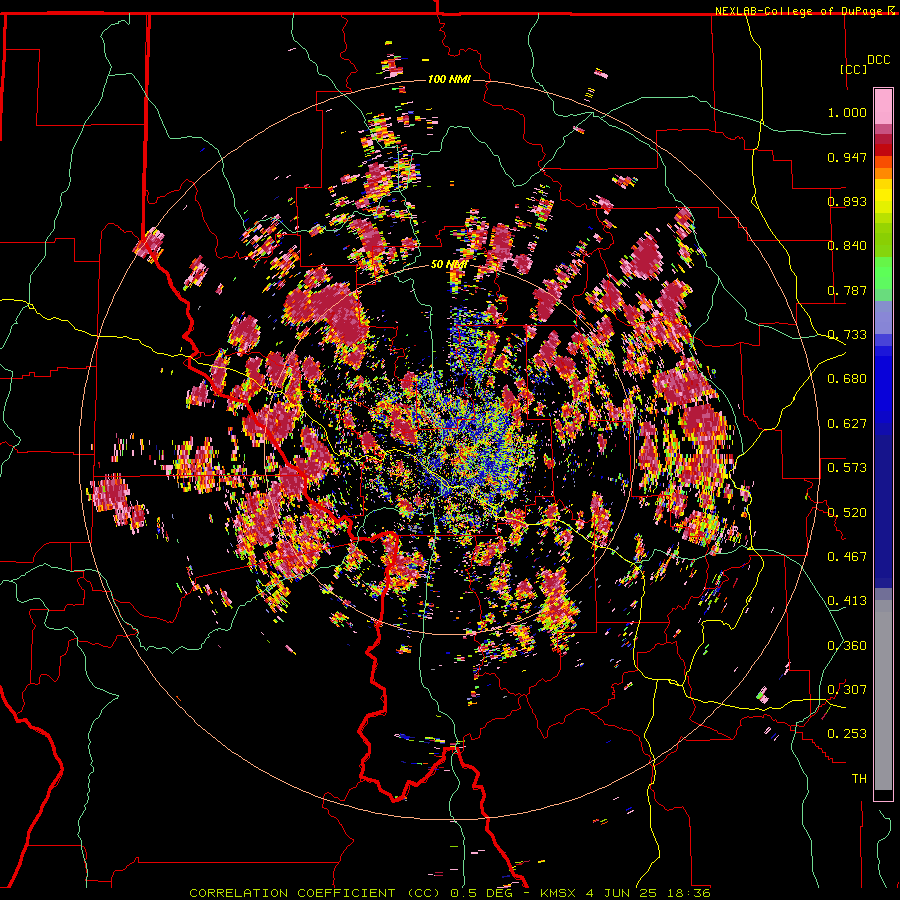Click the 0.947 scale value
900x900 pixels.
[847, 157]
